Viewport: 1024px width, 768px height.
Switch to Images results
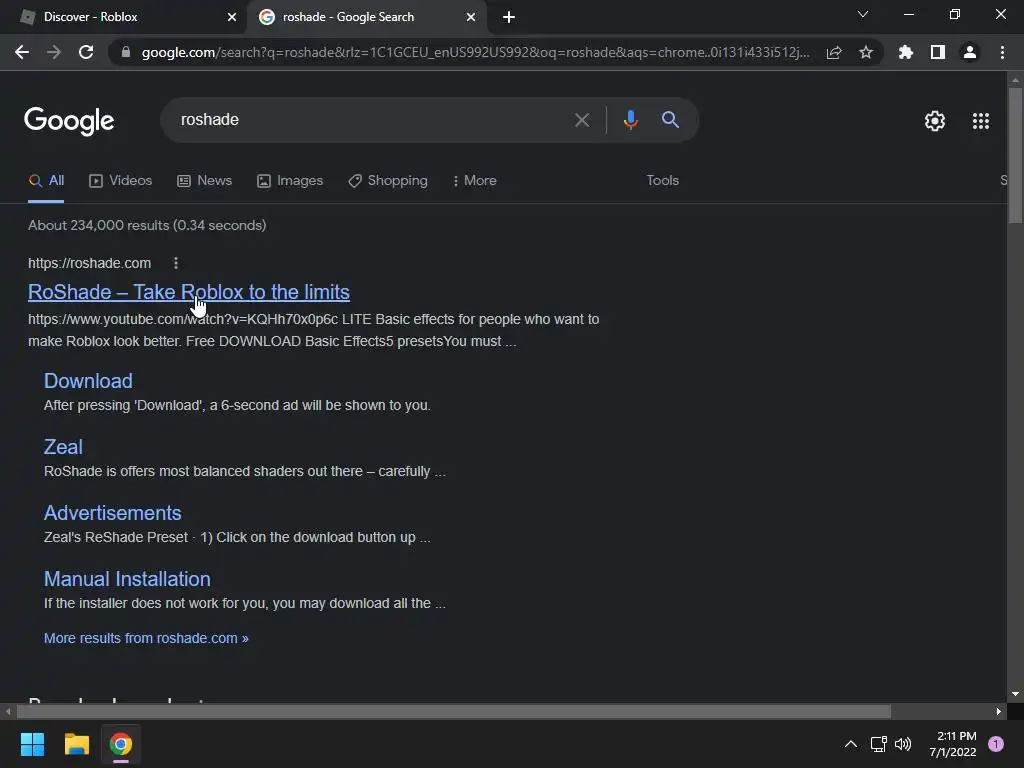[290, 181]
